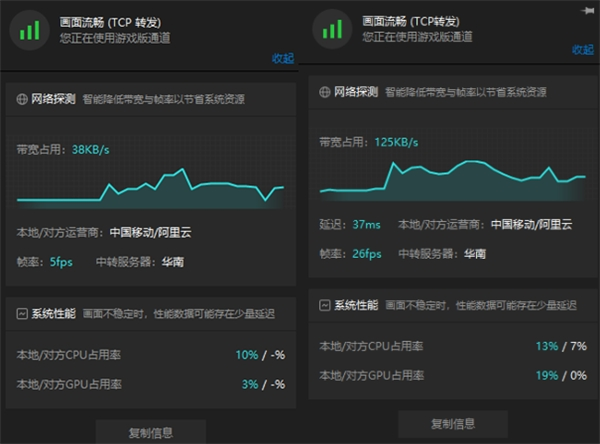600x444 pixels.
Task: Click the 19% / 0% GPU usage value
Action: click(560, 375)
